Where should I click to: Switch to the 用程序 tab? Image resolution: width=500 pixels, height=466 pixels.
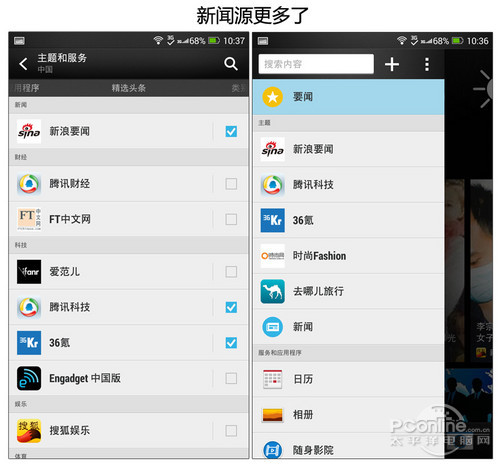[26, 88]
